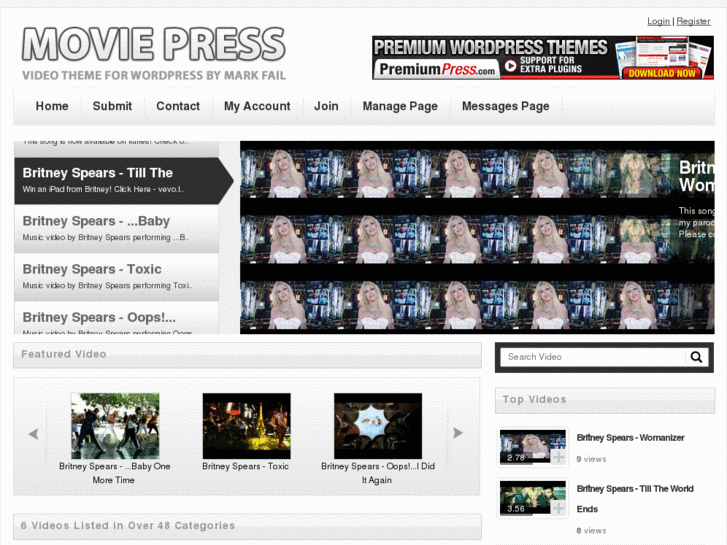Click the play icon in PremiumPress banner
727x545 pixels.
[510, 66]
